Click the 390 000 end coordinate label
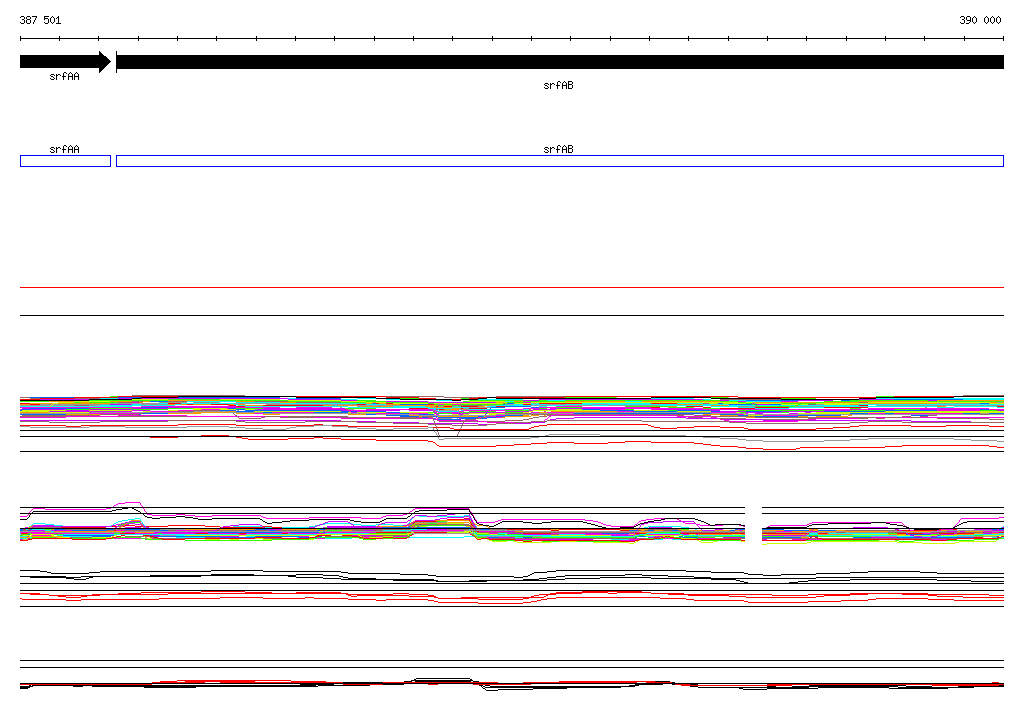 980,20
